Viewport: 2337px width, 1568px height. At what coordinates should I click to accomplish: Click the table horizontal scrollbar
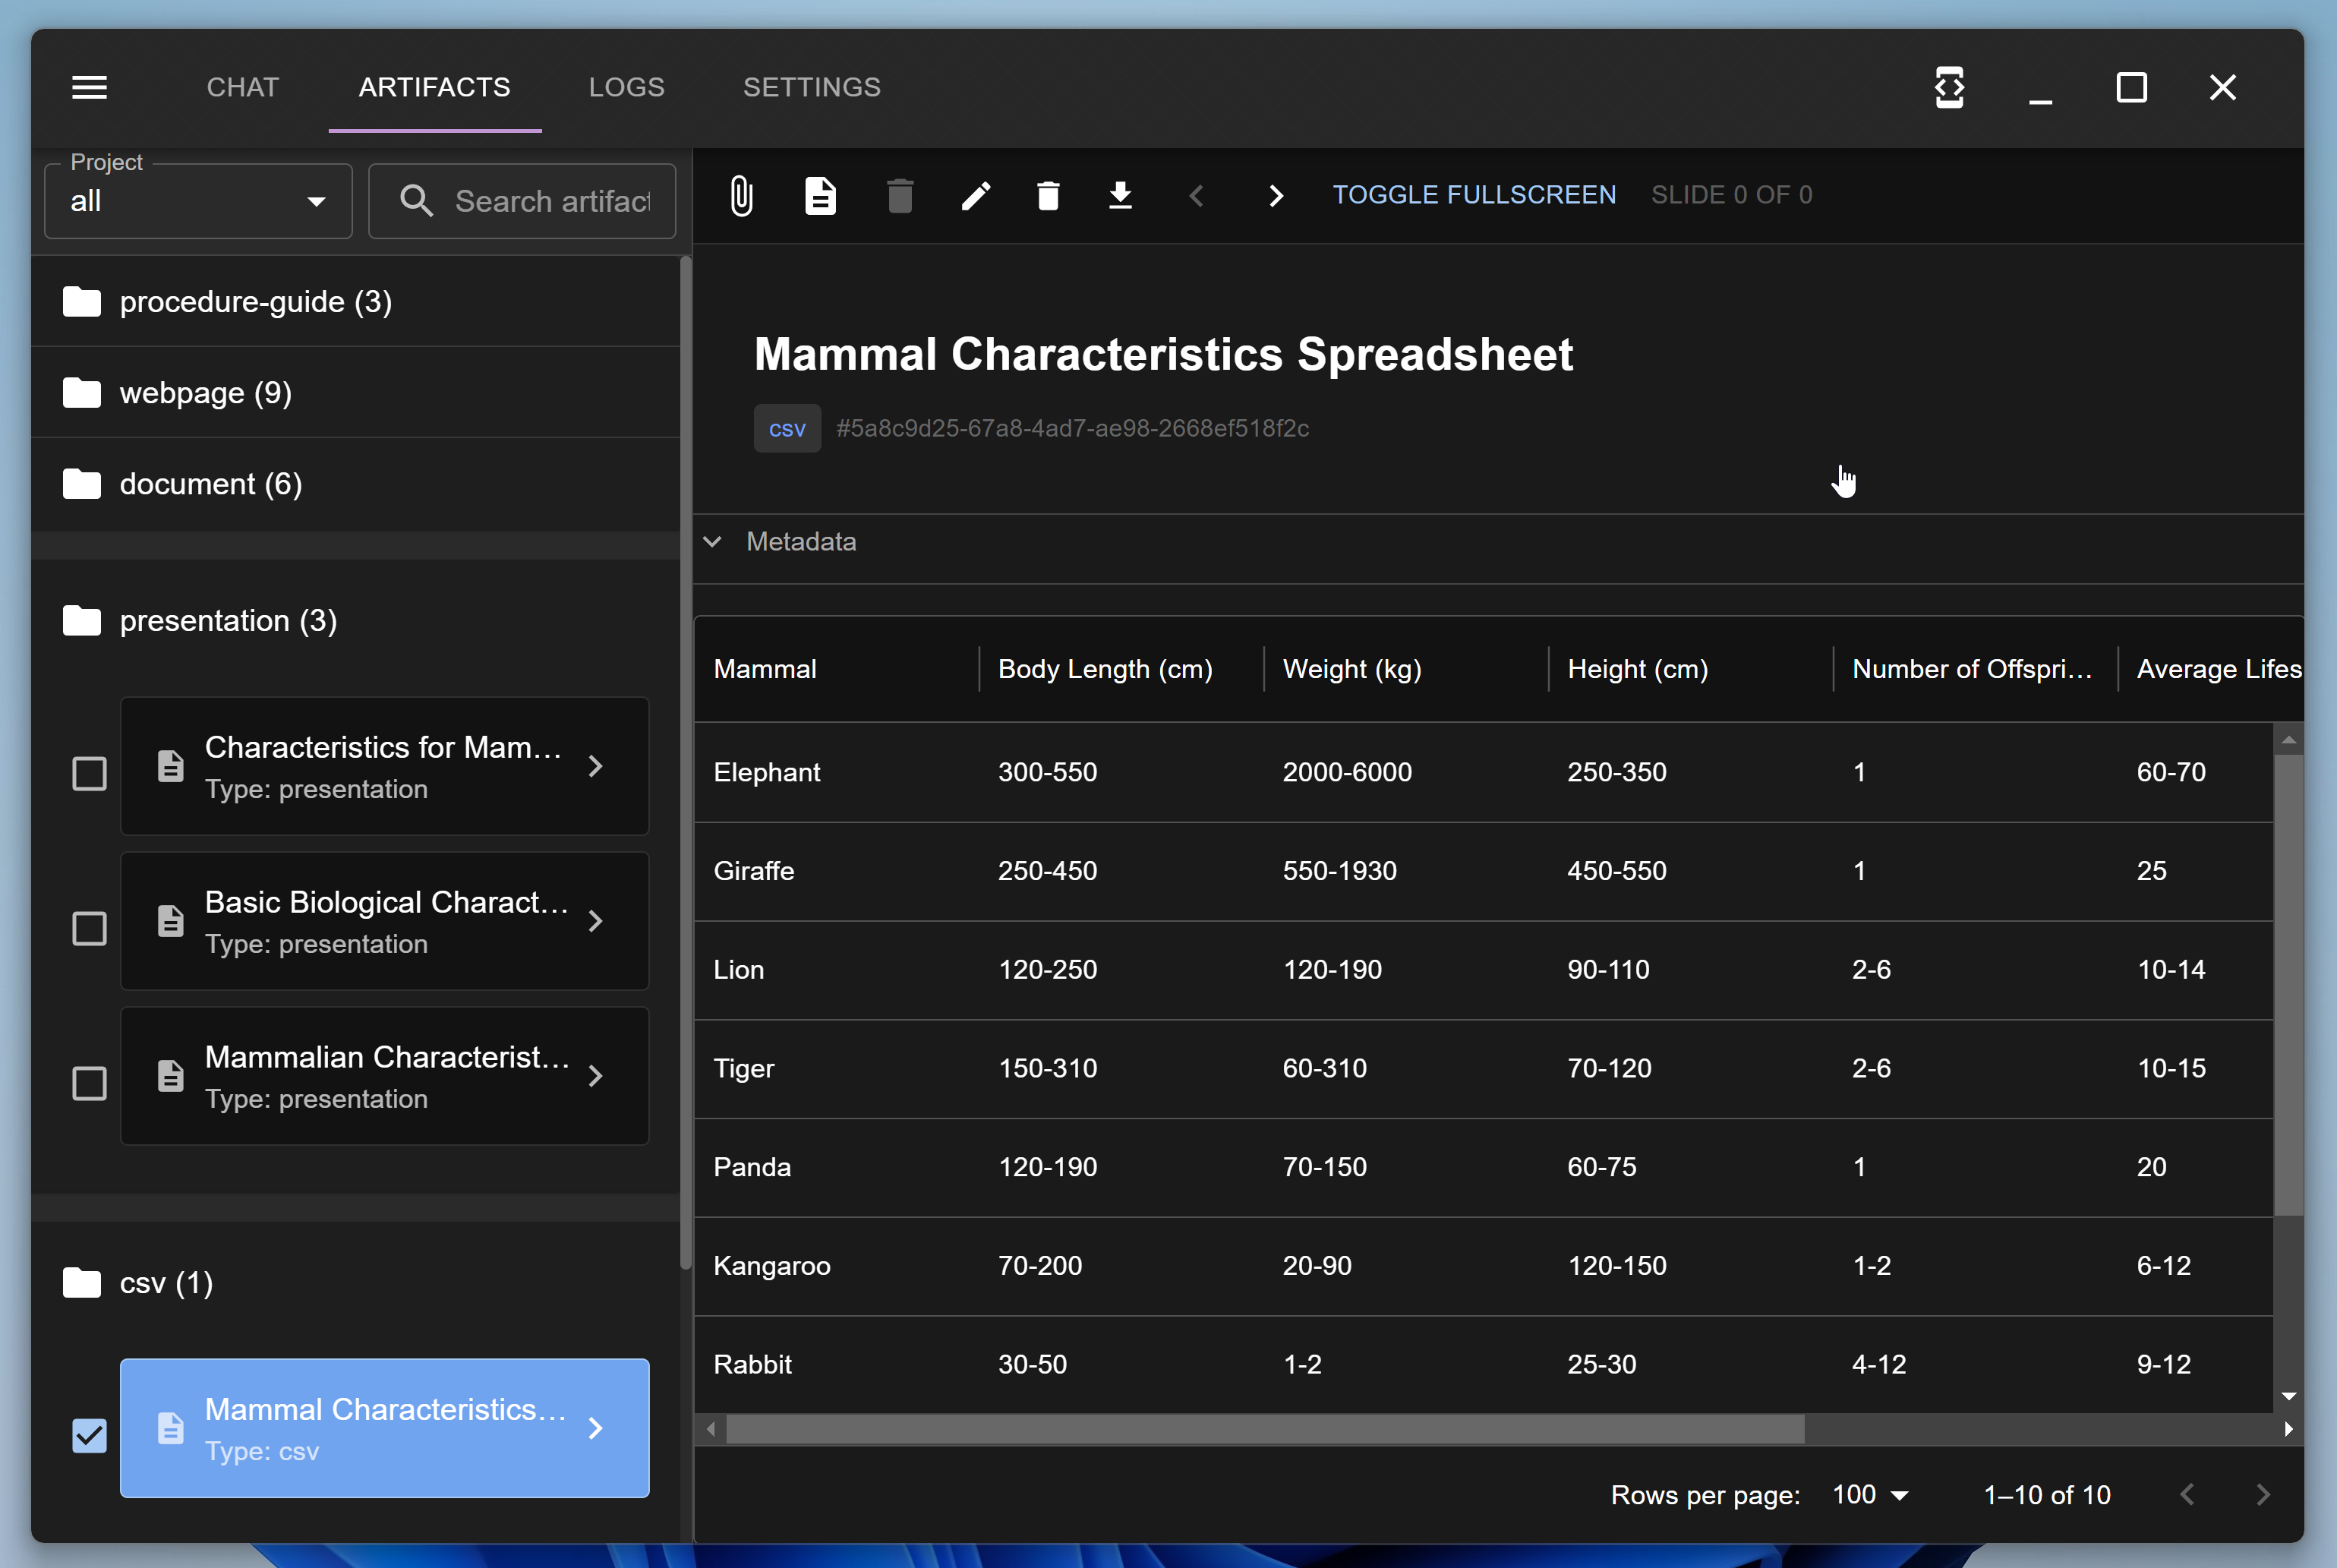(1264, 1429)
